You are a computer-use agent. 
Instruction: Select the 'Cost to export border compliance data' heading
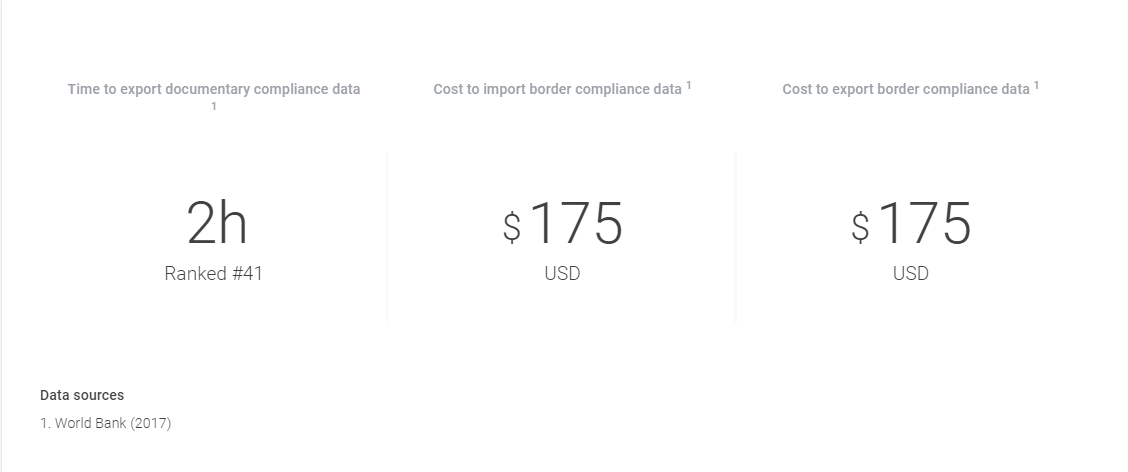tap(905, 89)
